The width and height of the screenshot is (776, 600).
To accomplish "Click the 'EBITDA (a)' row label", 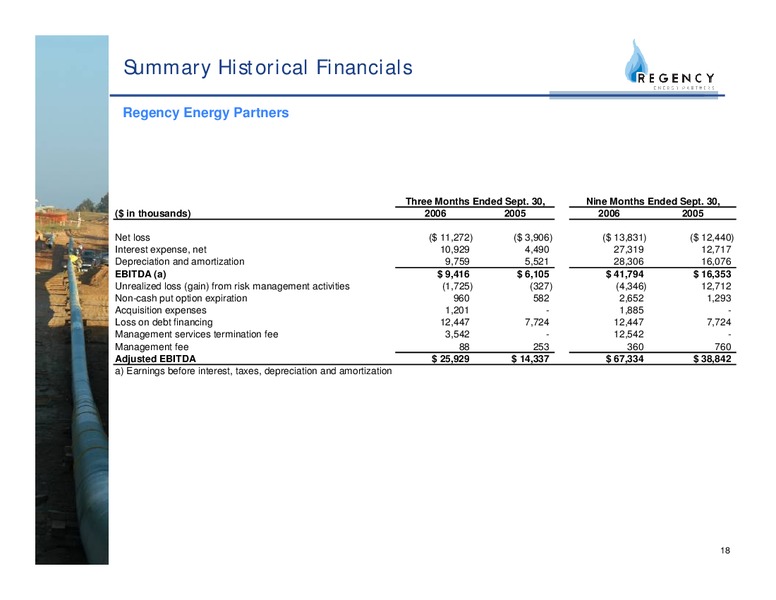I will (141, 274).
